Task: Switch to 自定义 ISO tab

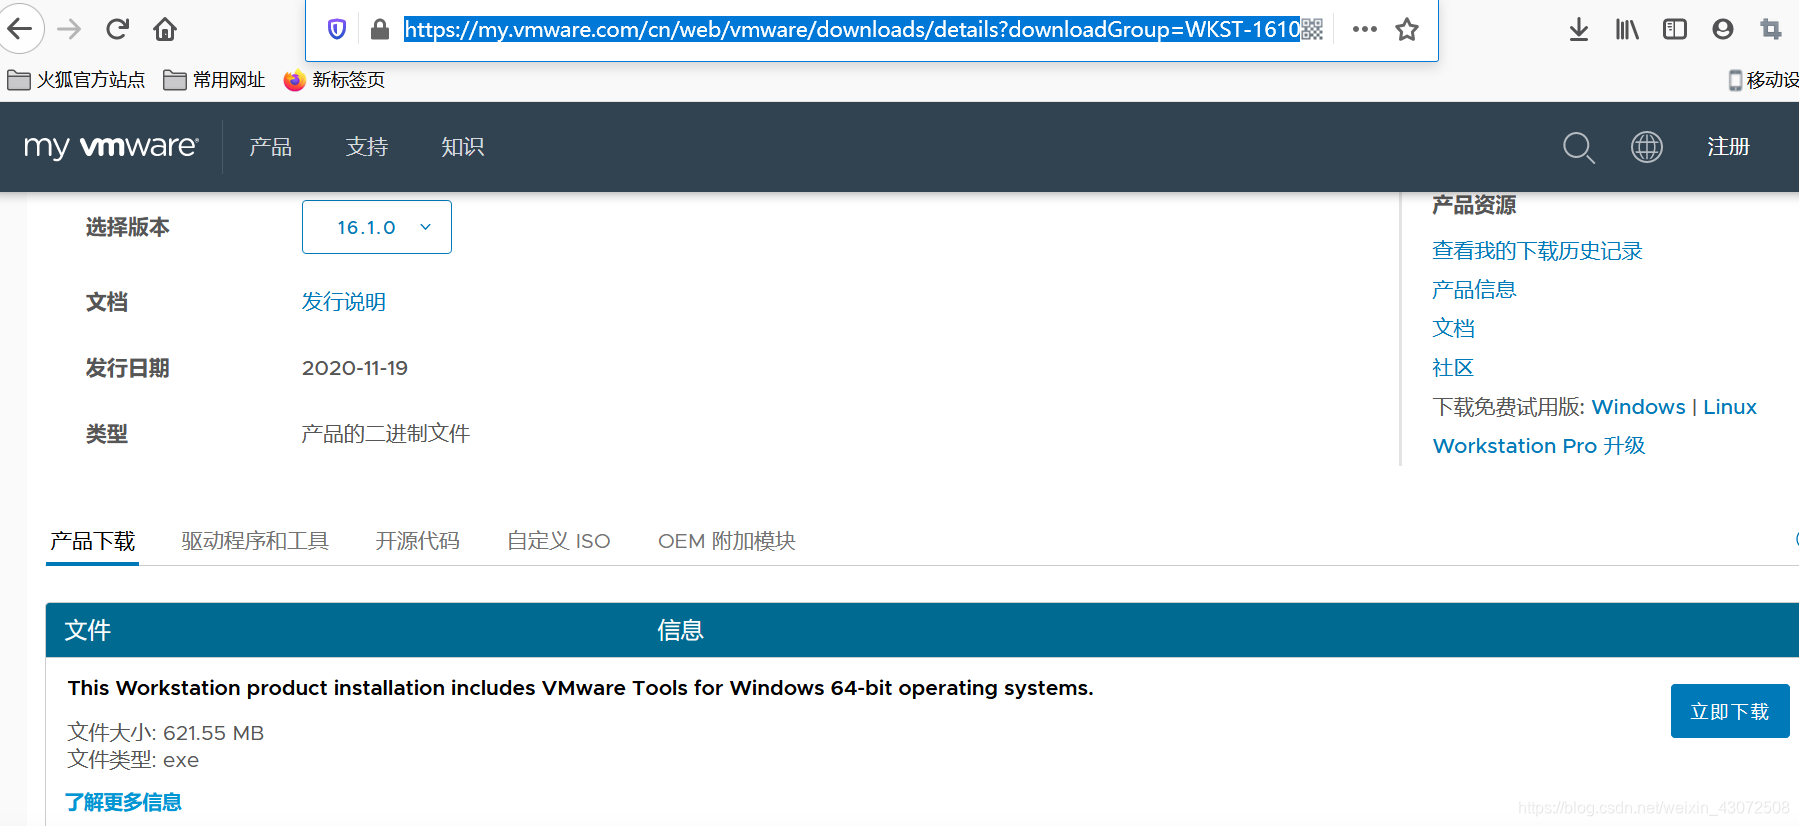Action: [558, 541]
